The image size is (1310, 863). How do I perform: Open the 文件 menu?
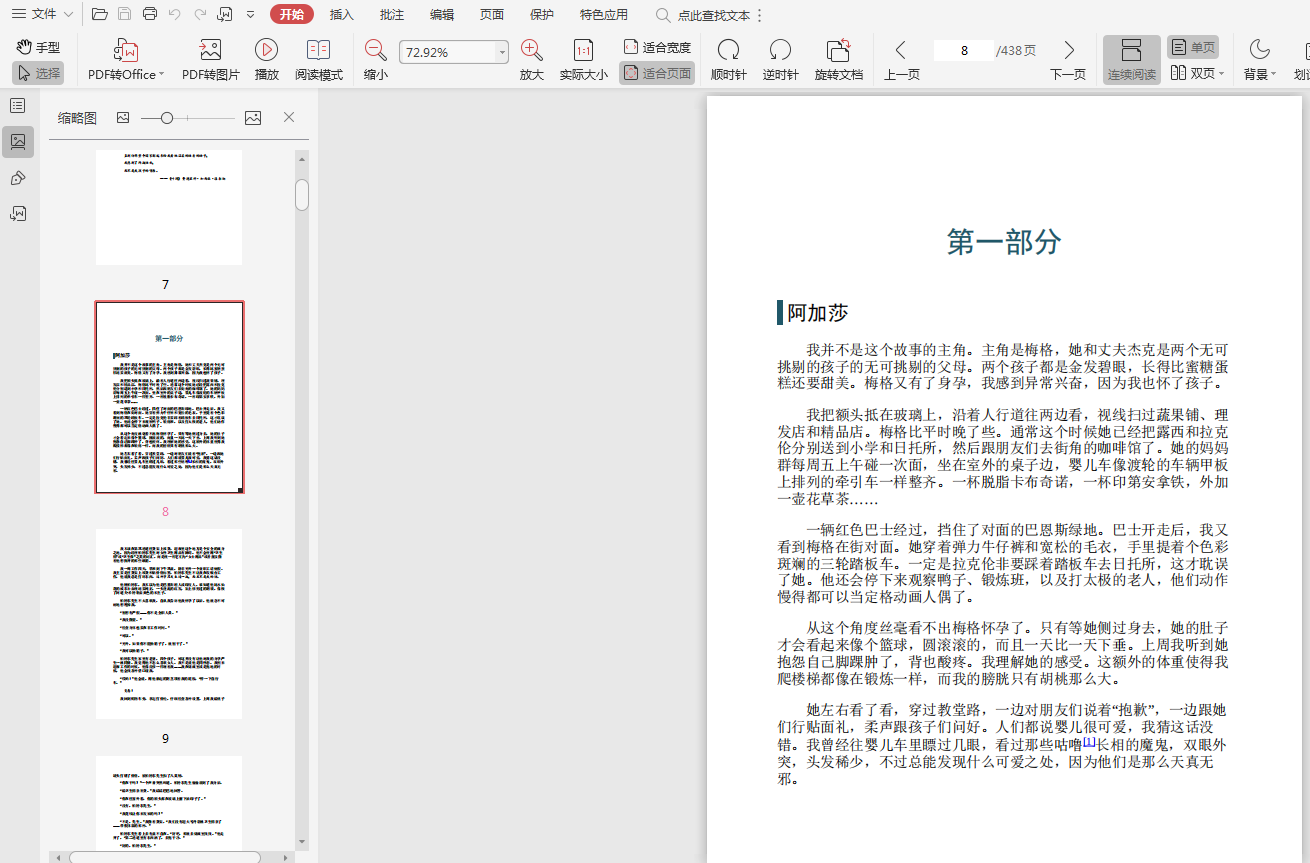click(42, 14)
